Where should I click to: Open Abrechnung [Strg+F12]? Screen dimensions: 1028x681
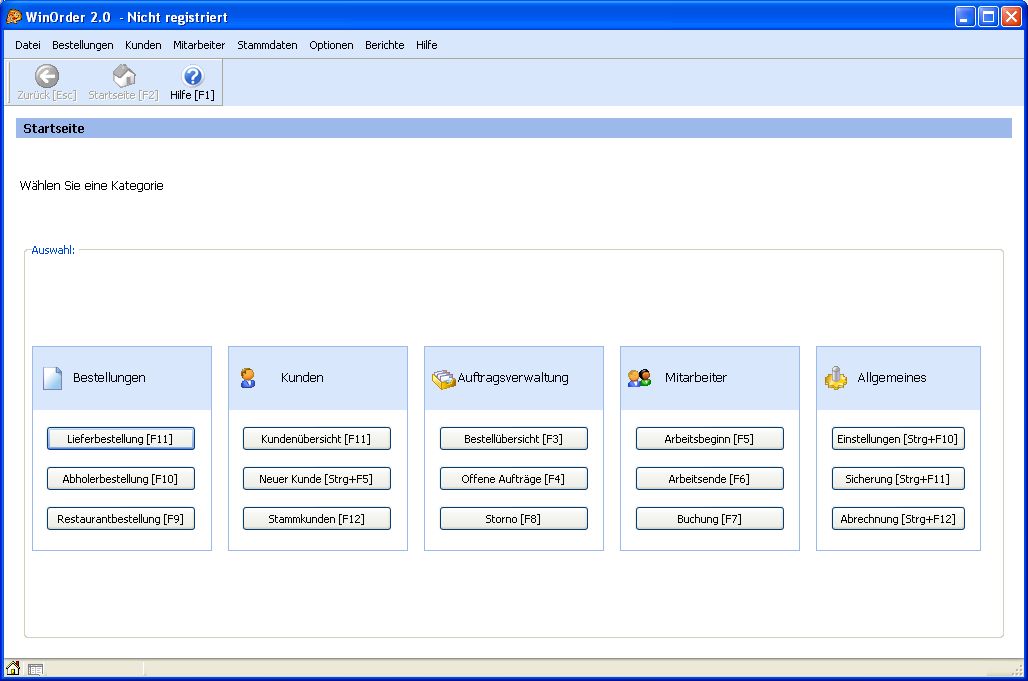pyautogui.click(x=898, y=518)
